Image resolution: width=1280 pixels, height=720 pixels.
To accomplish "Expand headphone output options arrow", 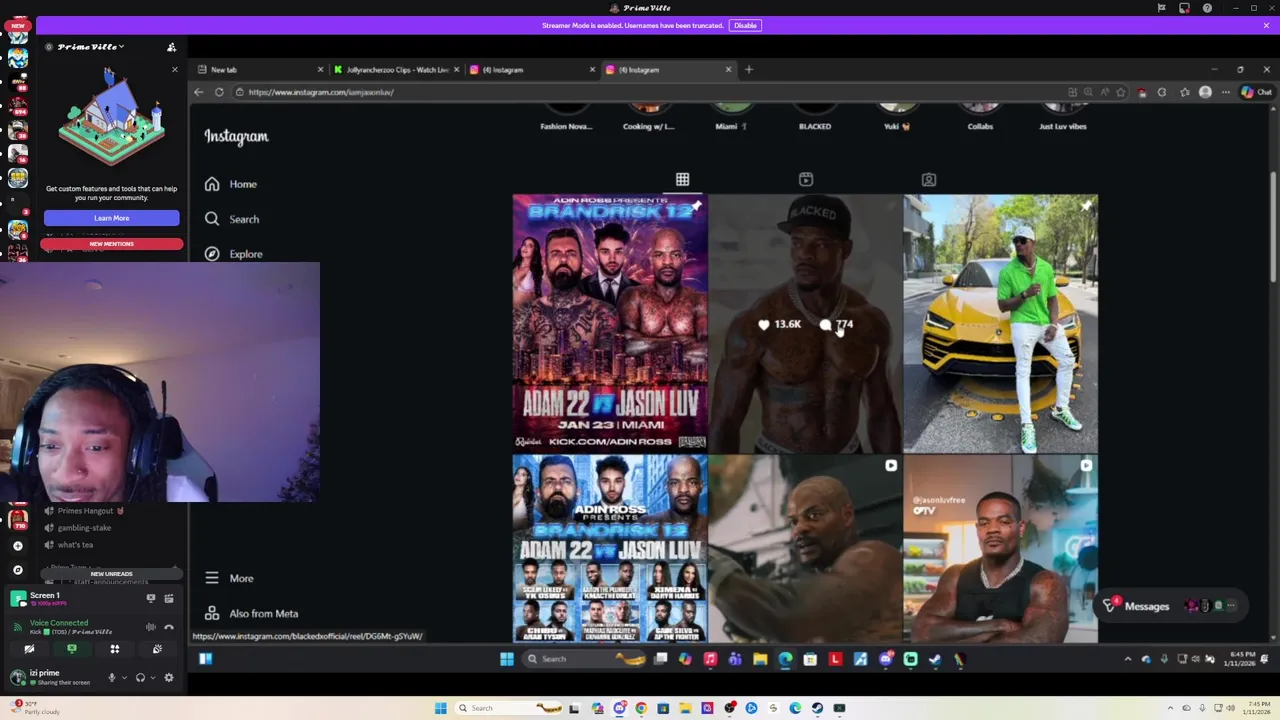I will point(153,678).
